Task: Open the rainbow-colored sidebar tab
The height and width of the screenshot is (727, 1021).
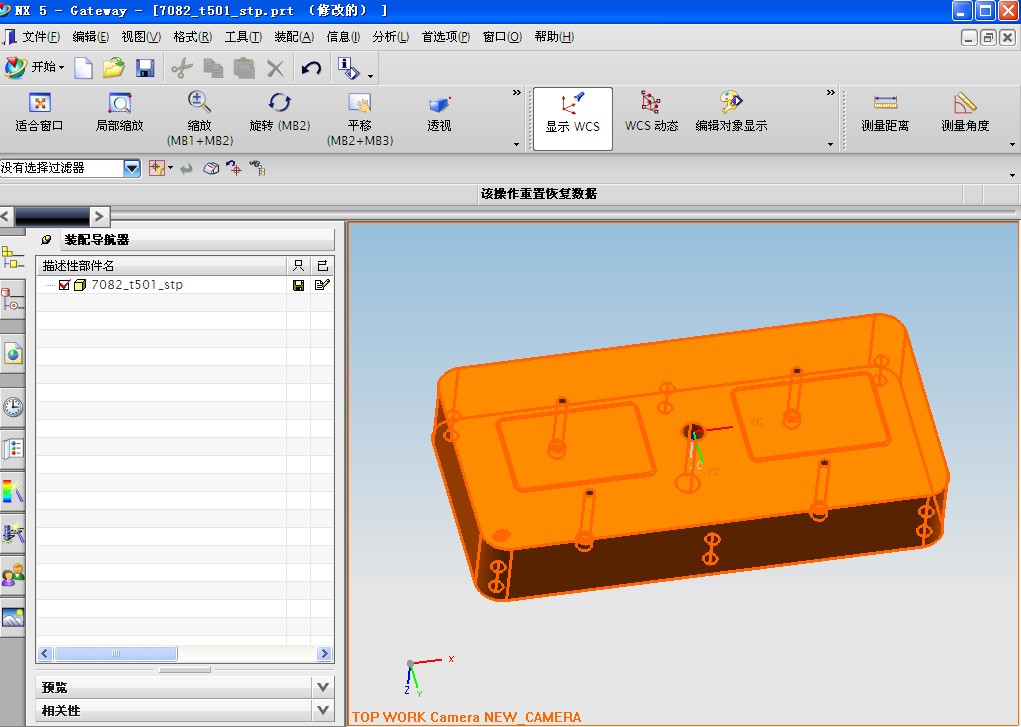Action: tap(12, 491)
